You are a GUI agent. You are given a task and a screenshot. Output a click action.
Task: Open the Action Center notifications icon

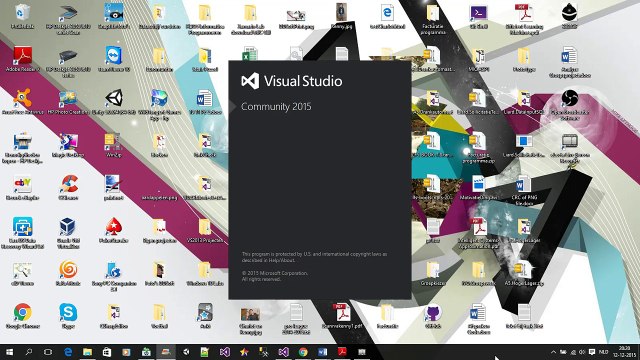(592, 352)
